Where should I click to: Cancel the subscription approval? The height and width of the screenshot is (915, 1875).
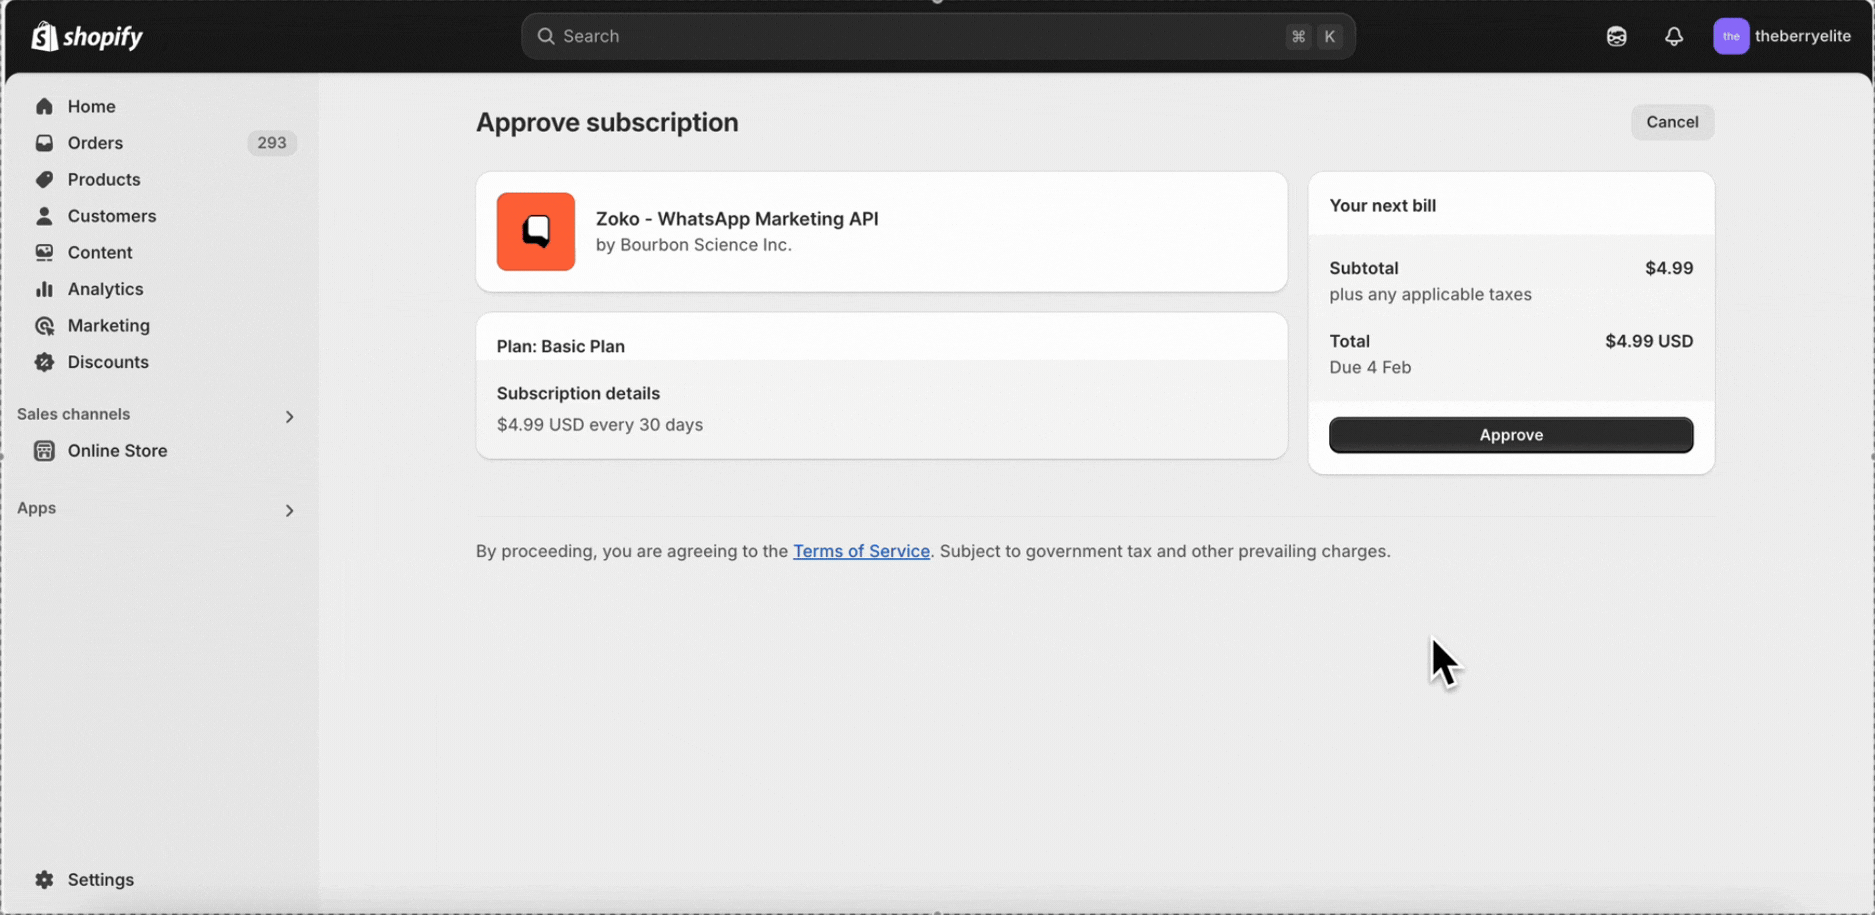coord(1672,122)
